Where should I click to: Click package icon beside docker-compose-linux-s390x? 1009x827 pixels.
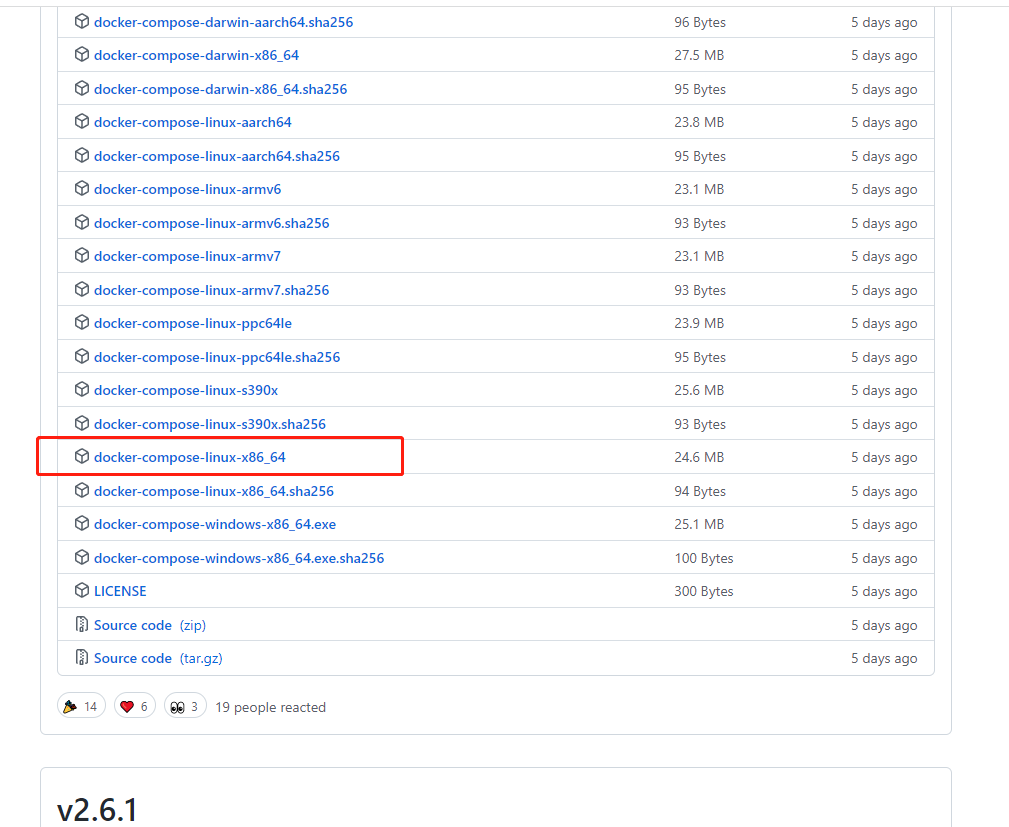tap(82, 389)
